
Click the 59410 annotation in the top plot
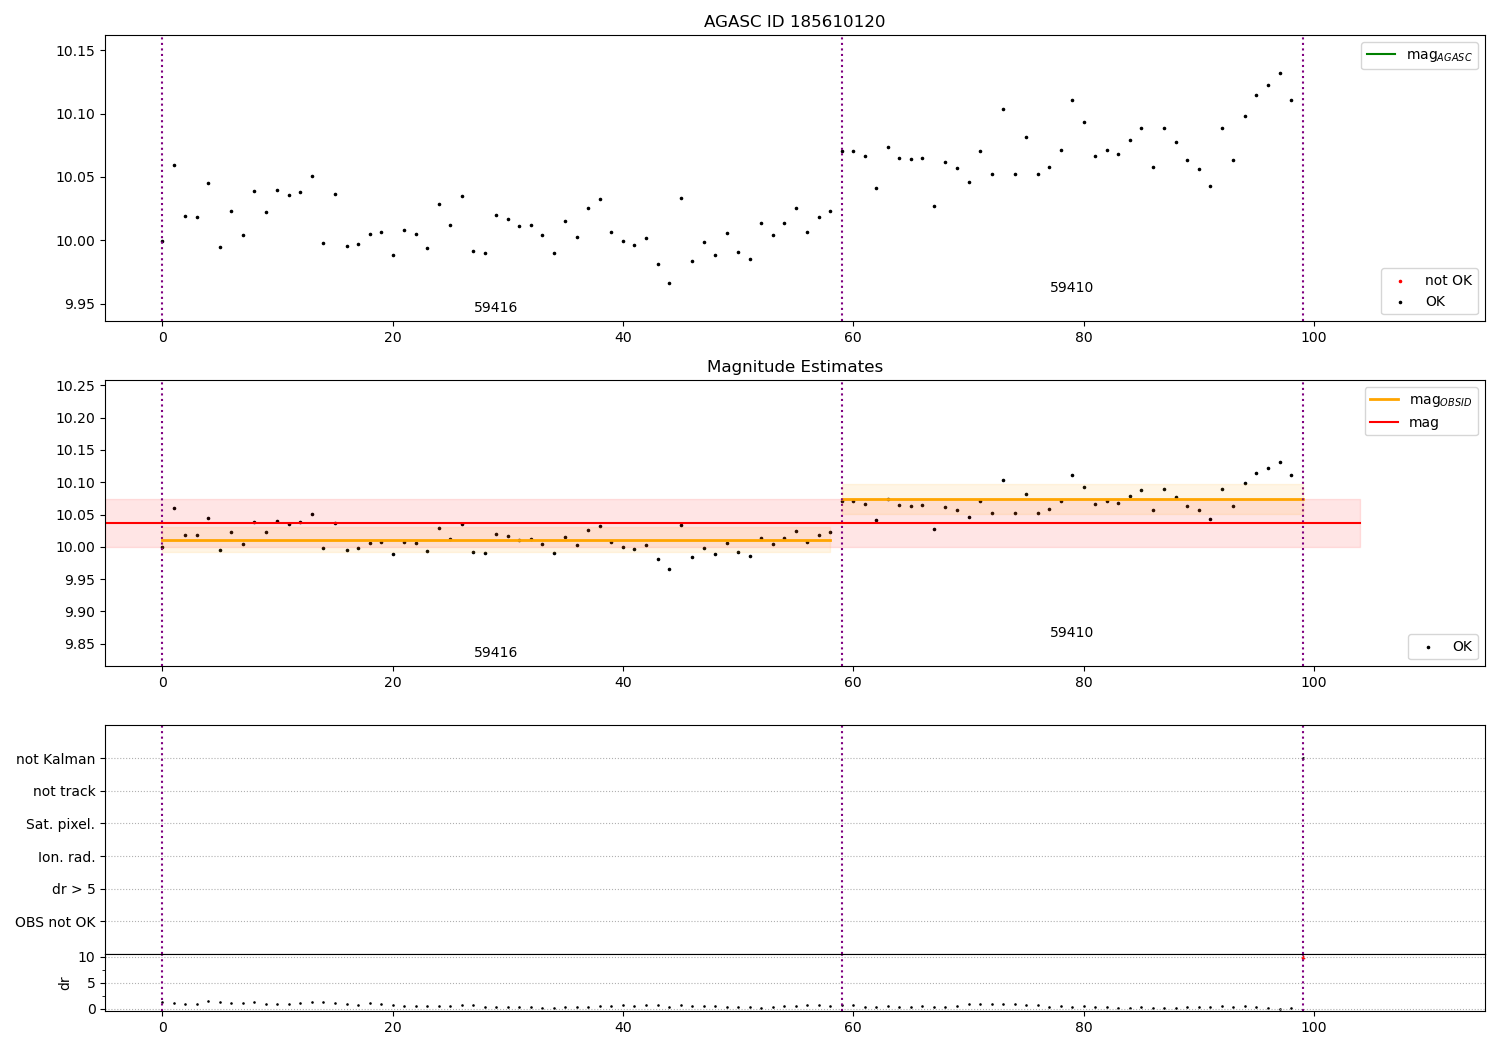[1071, 287]
